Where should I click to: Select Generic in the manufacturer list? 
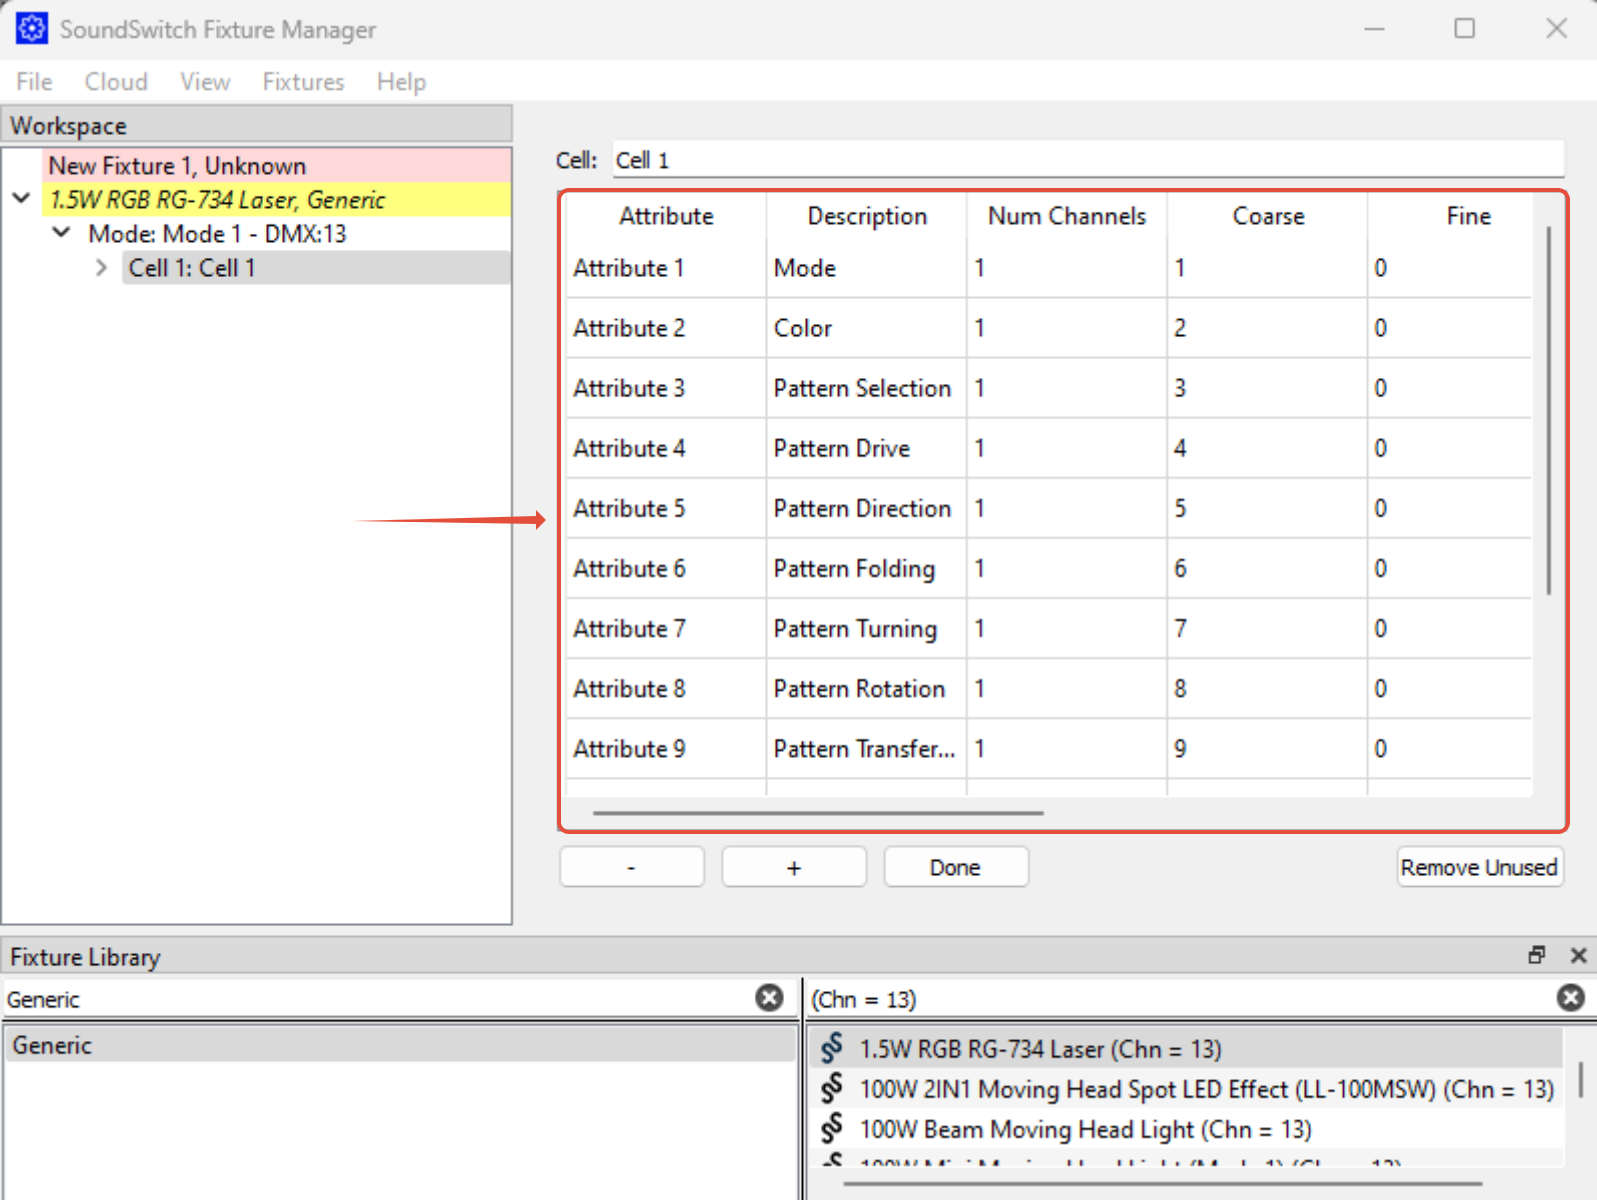click(400, 1045)
